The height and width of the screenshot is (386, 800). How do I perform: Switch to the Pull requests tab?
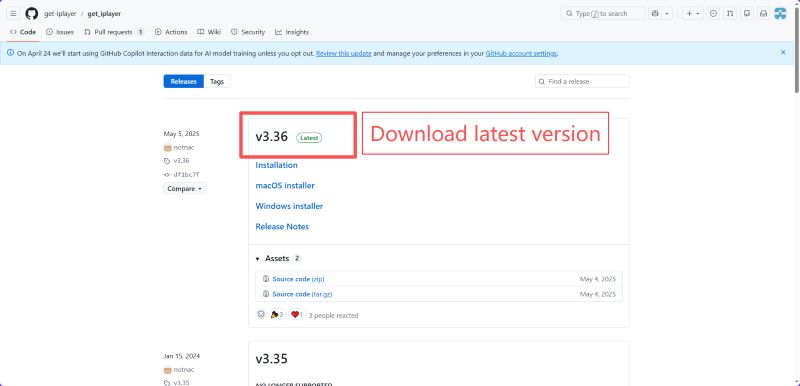coord(114,32)
